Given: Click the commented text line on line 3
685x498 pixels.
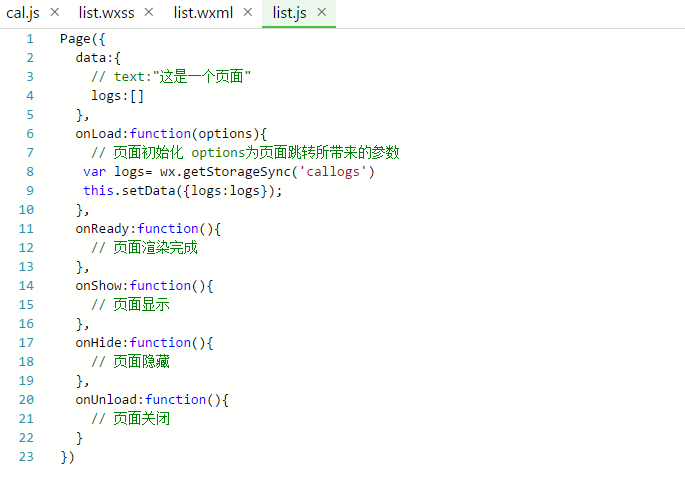Looking at the screenshot, I should (171, 76).
